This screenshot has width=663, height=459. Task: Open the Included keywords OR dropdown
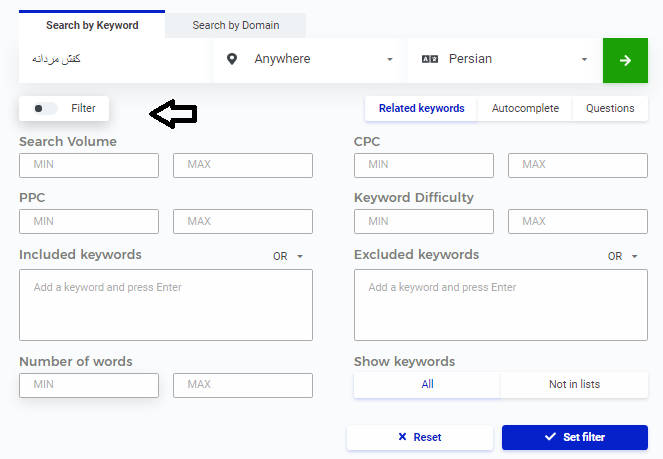coord(288,256)
